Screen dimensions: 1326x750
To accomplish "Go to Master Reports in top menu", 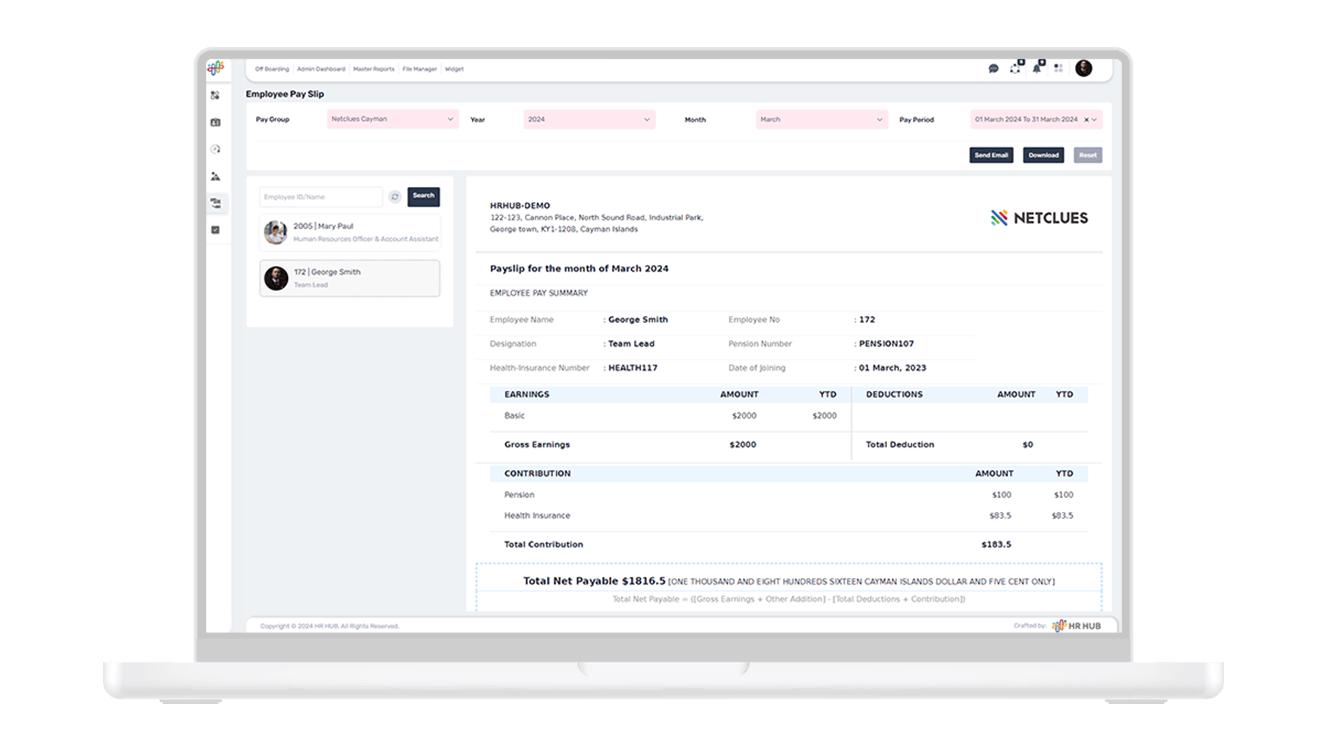I will coord(373,69).
